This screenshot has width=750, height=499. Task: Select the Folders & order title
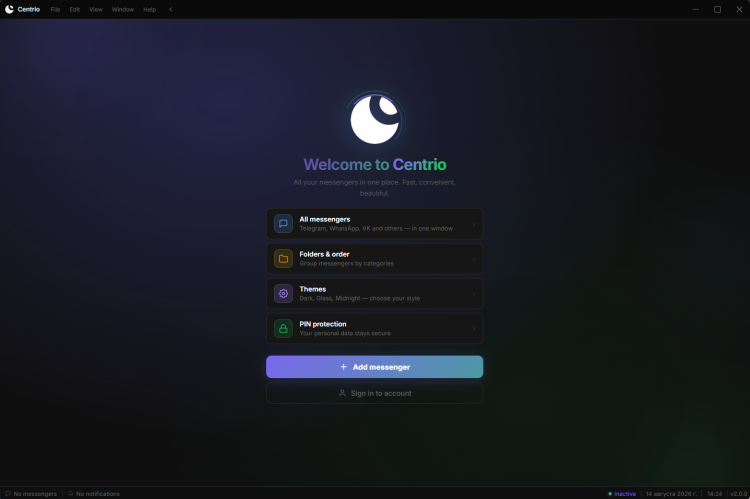tap(324, 254)
